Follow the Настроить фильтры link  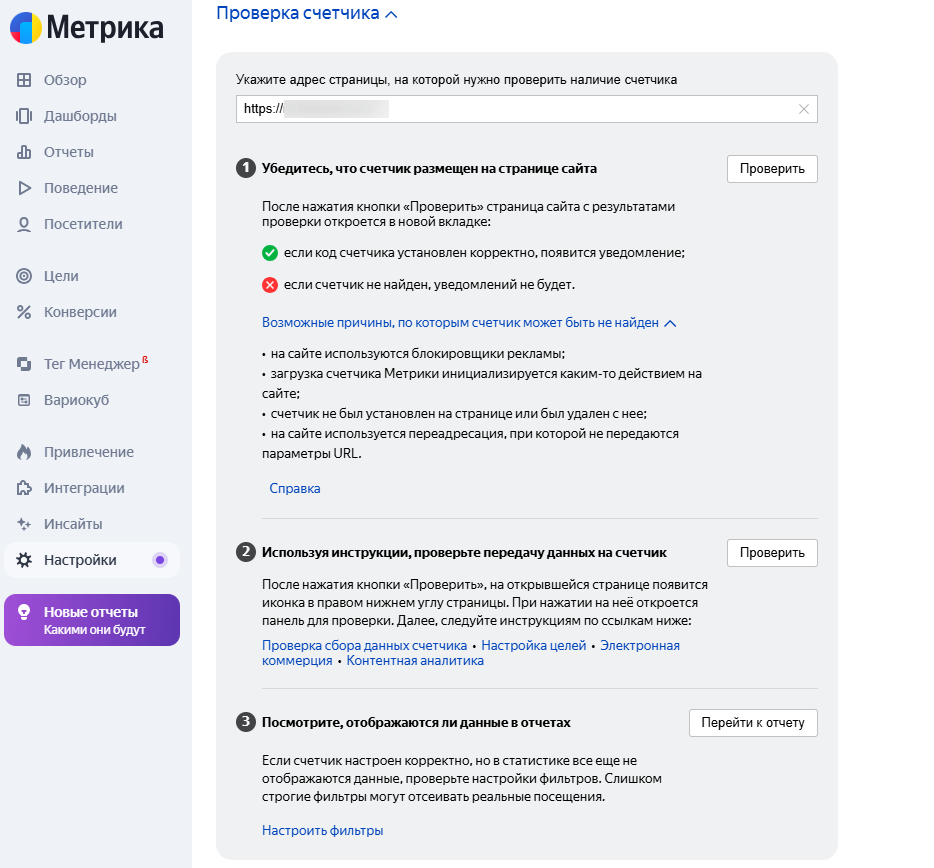pyautogui.click(x=322, y=830)
